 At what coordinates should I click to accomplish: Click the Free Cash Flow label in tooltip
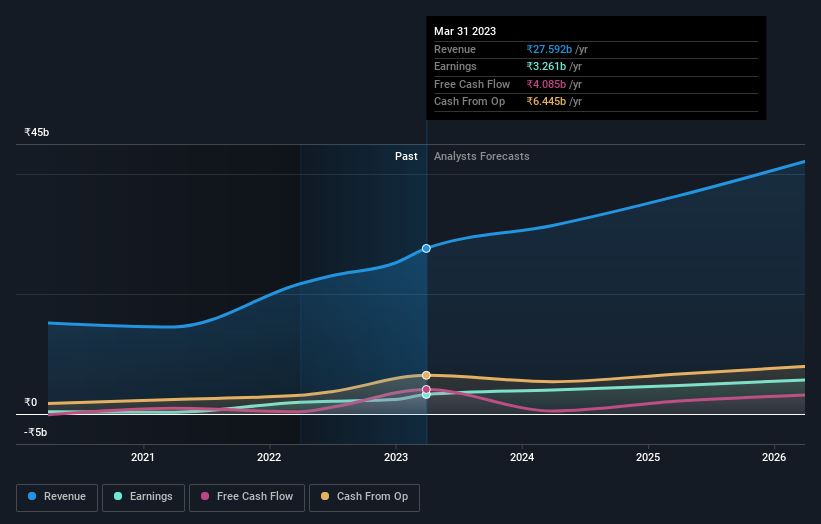(x=472, y=84)
